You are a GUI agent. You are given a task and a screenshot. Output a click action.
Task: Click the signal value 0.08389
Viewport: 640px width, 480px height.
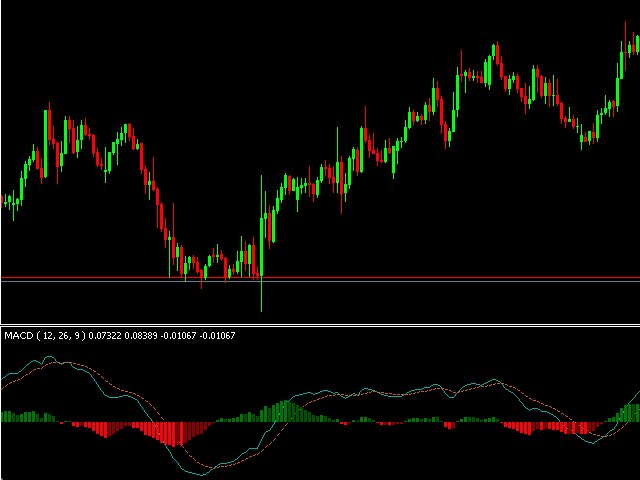pyautogui.click(x=140, y=336)
